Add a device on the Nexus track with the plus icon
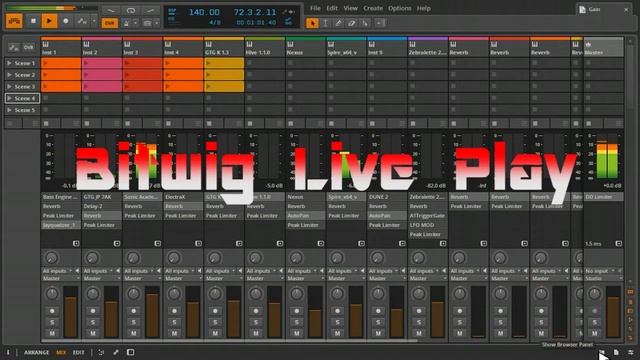640x360 pixels. 321,243
